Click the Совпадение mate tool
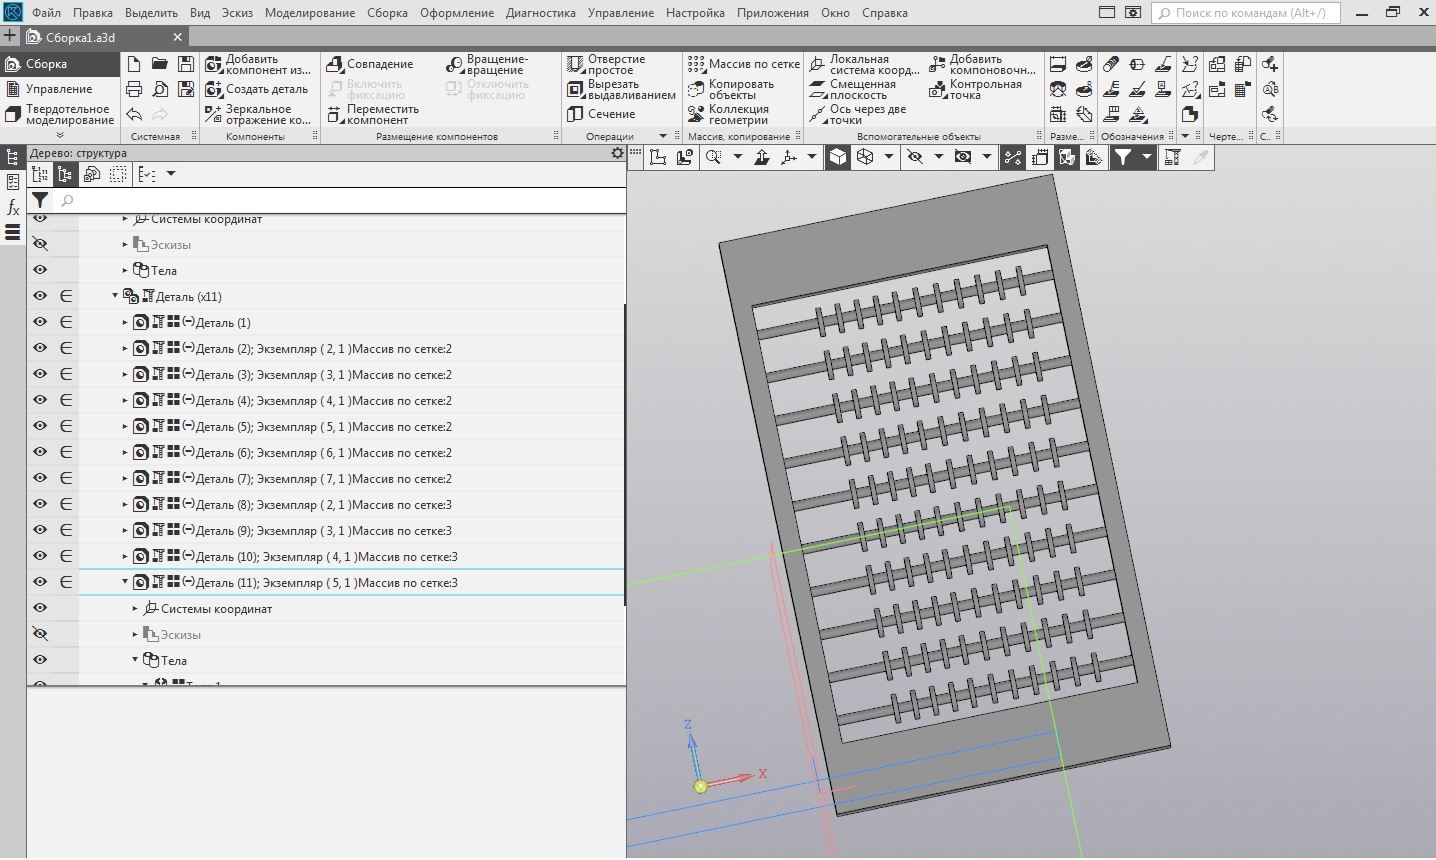Image resolution: width=1436 pixels, height=860 pixels. pyautogui.click(x=370, y=64)
